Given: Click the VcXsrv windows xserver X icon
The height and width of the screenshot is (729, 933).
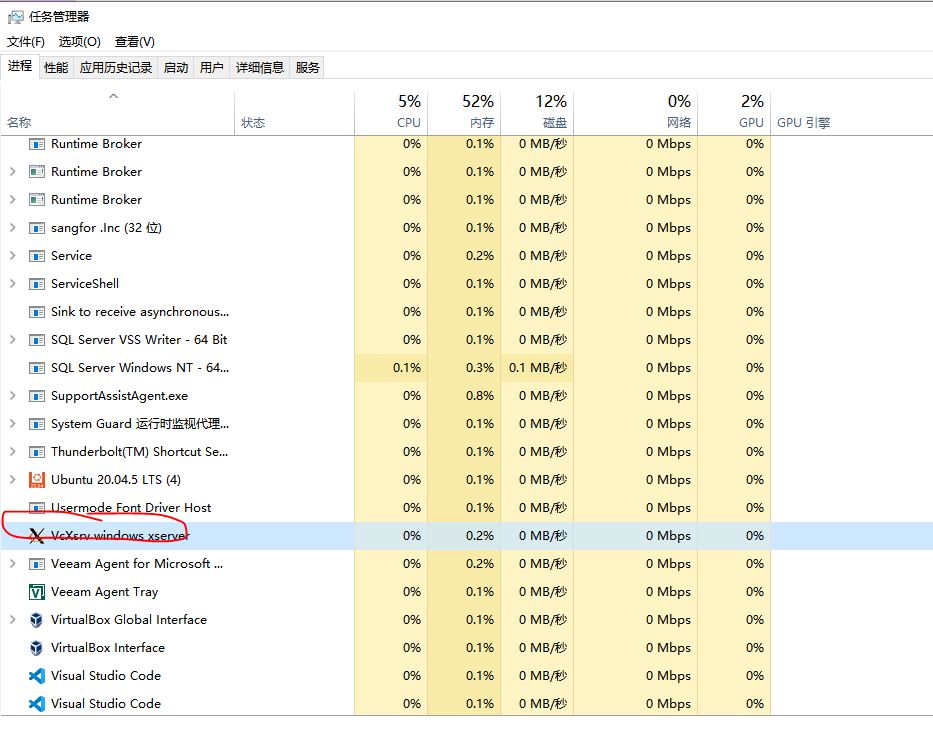Looking at the screenshot, I should click(x=37, y=536).
